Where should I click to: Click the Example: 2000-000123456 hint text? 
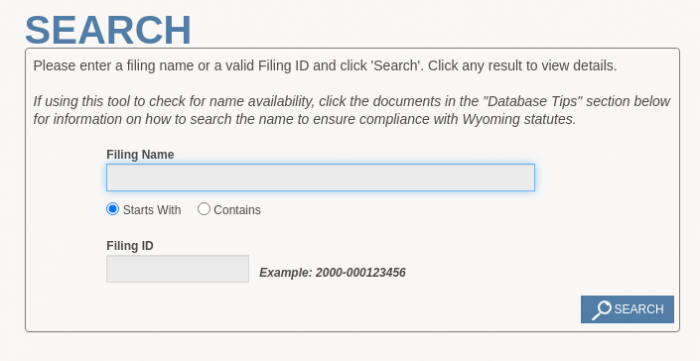[333, 273]
